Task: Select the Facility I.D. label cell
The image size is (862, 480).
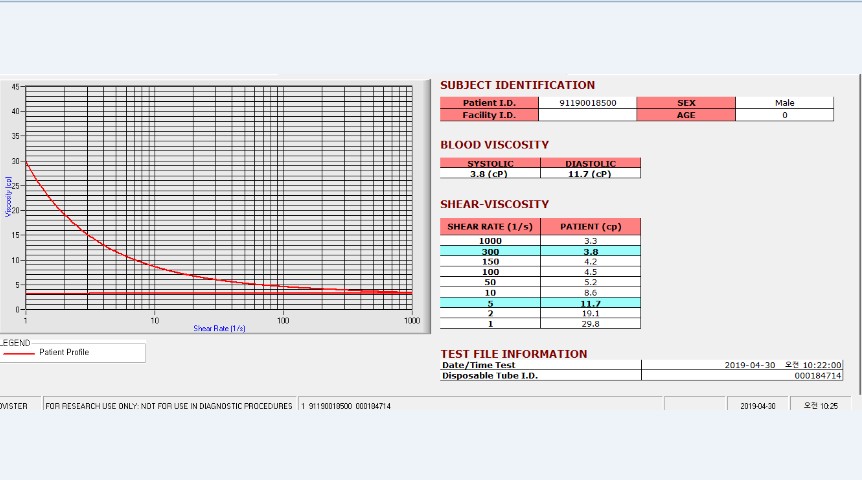Action: pos(489,115)
